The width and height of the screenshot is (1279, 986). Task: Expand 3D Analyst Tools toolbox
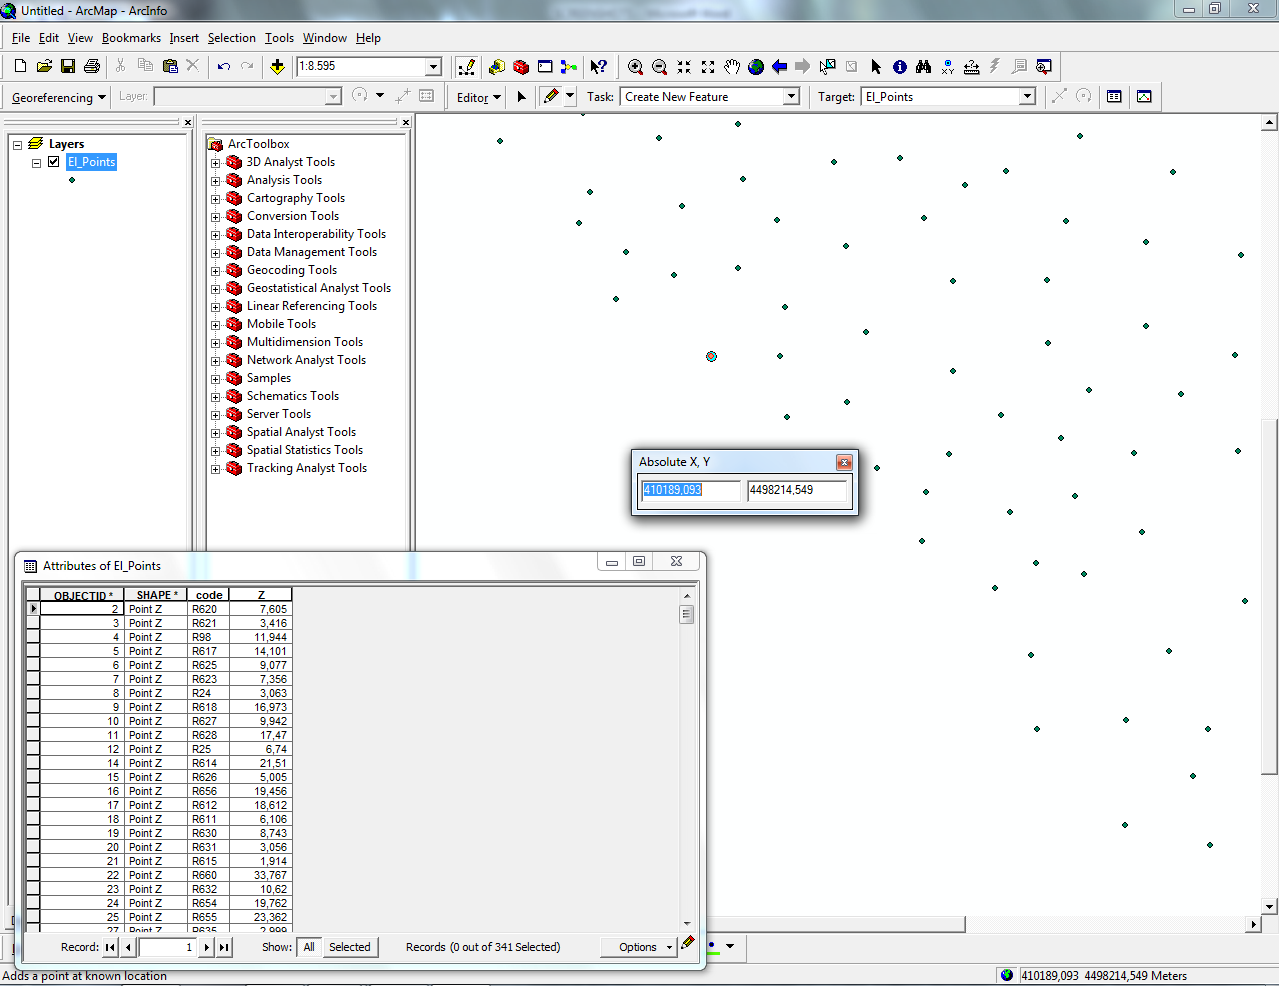pyautogui.click(x=215, y=162)
